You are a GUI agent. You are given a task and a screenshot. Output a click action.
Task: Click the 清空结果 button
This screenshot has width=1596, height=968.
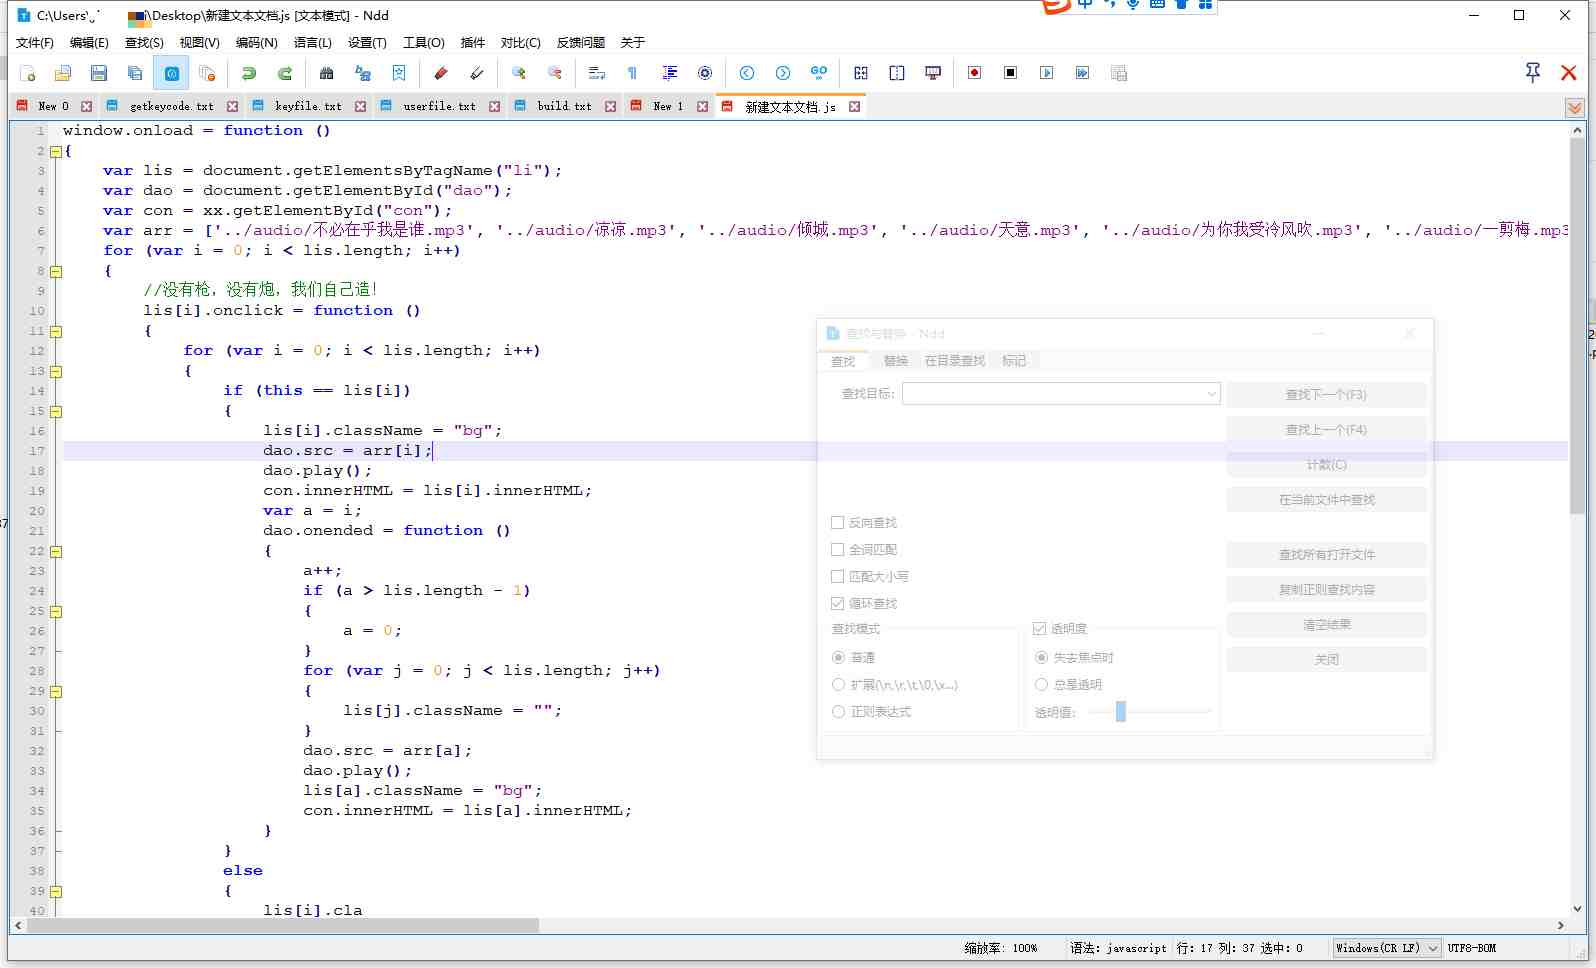coord(1325,625)
